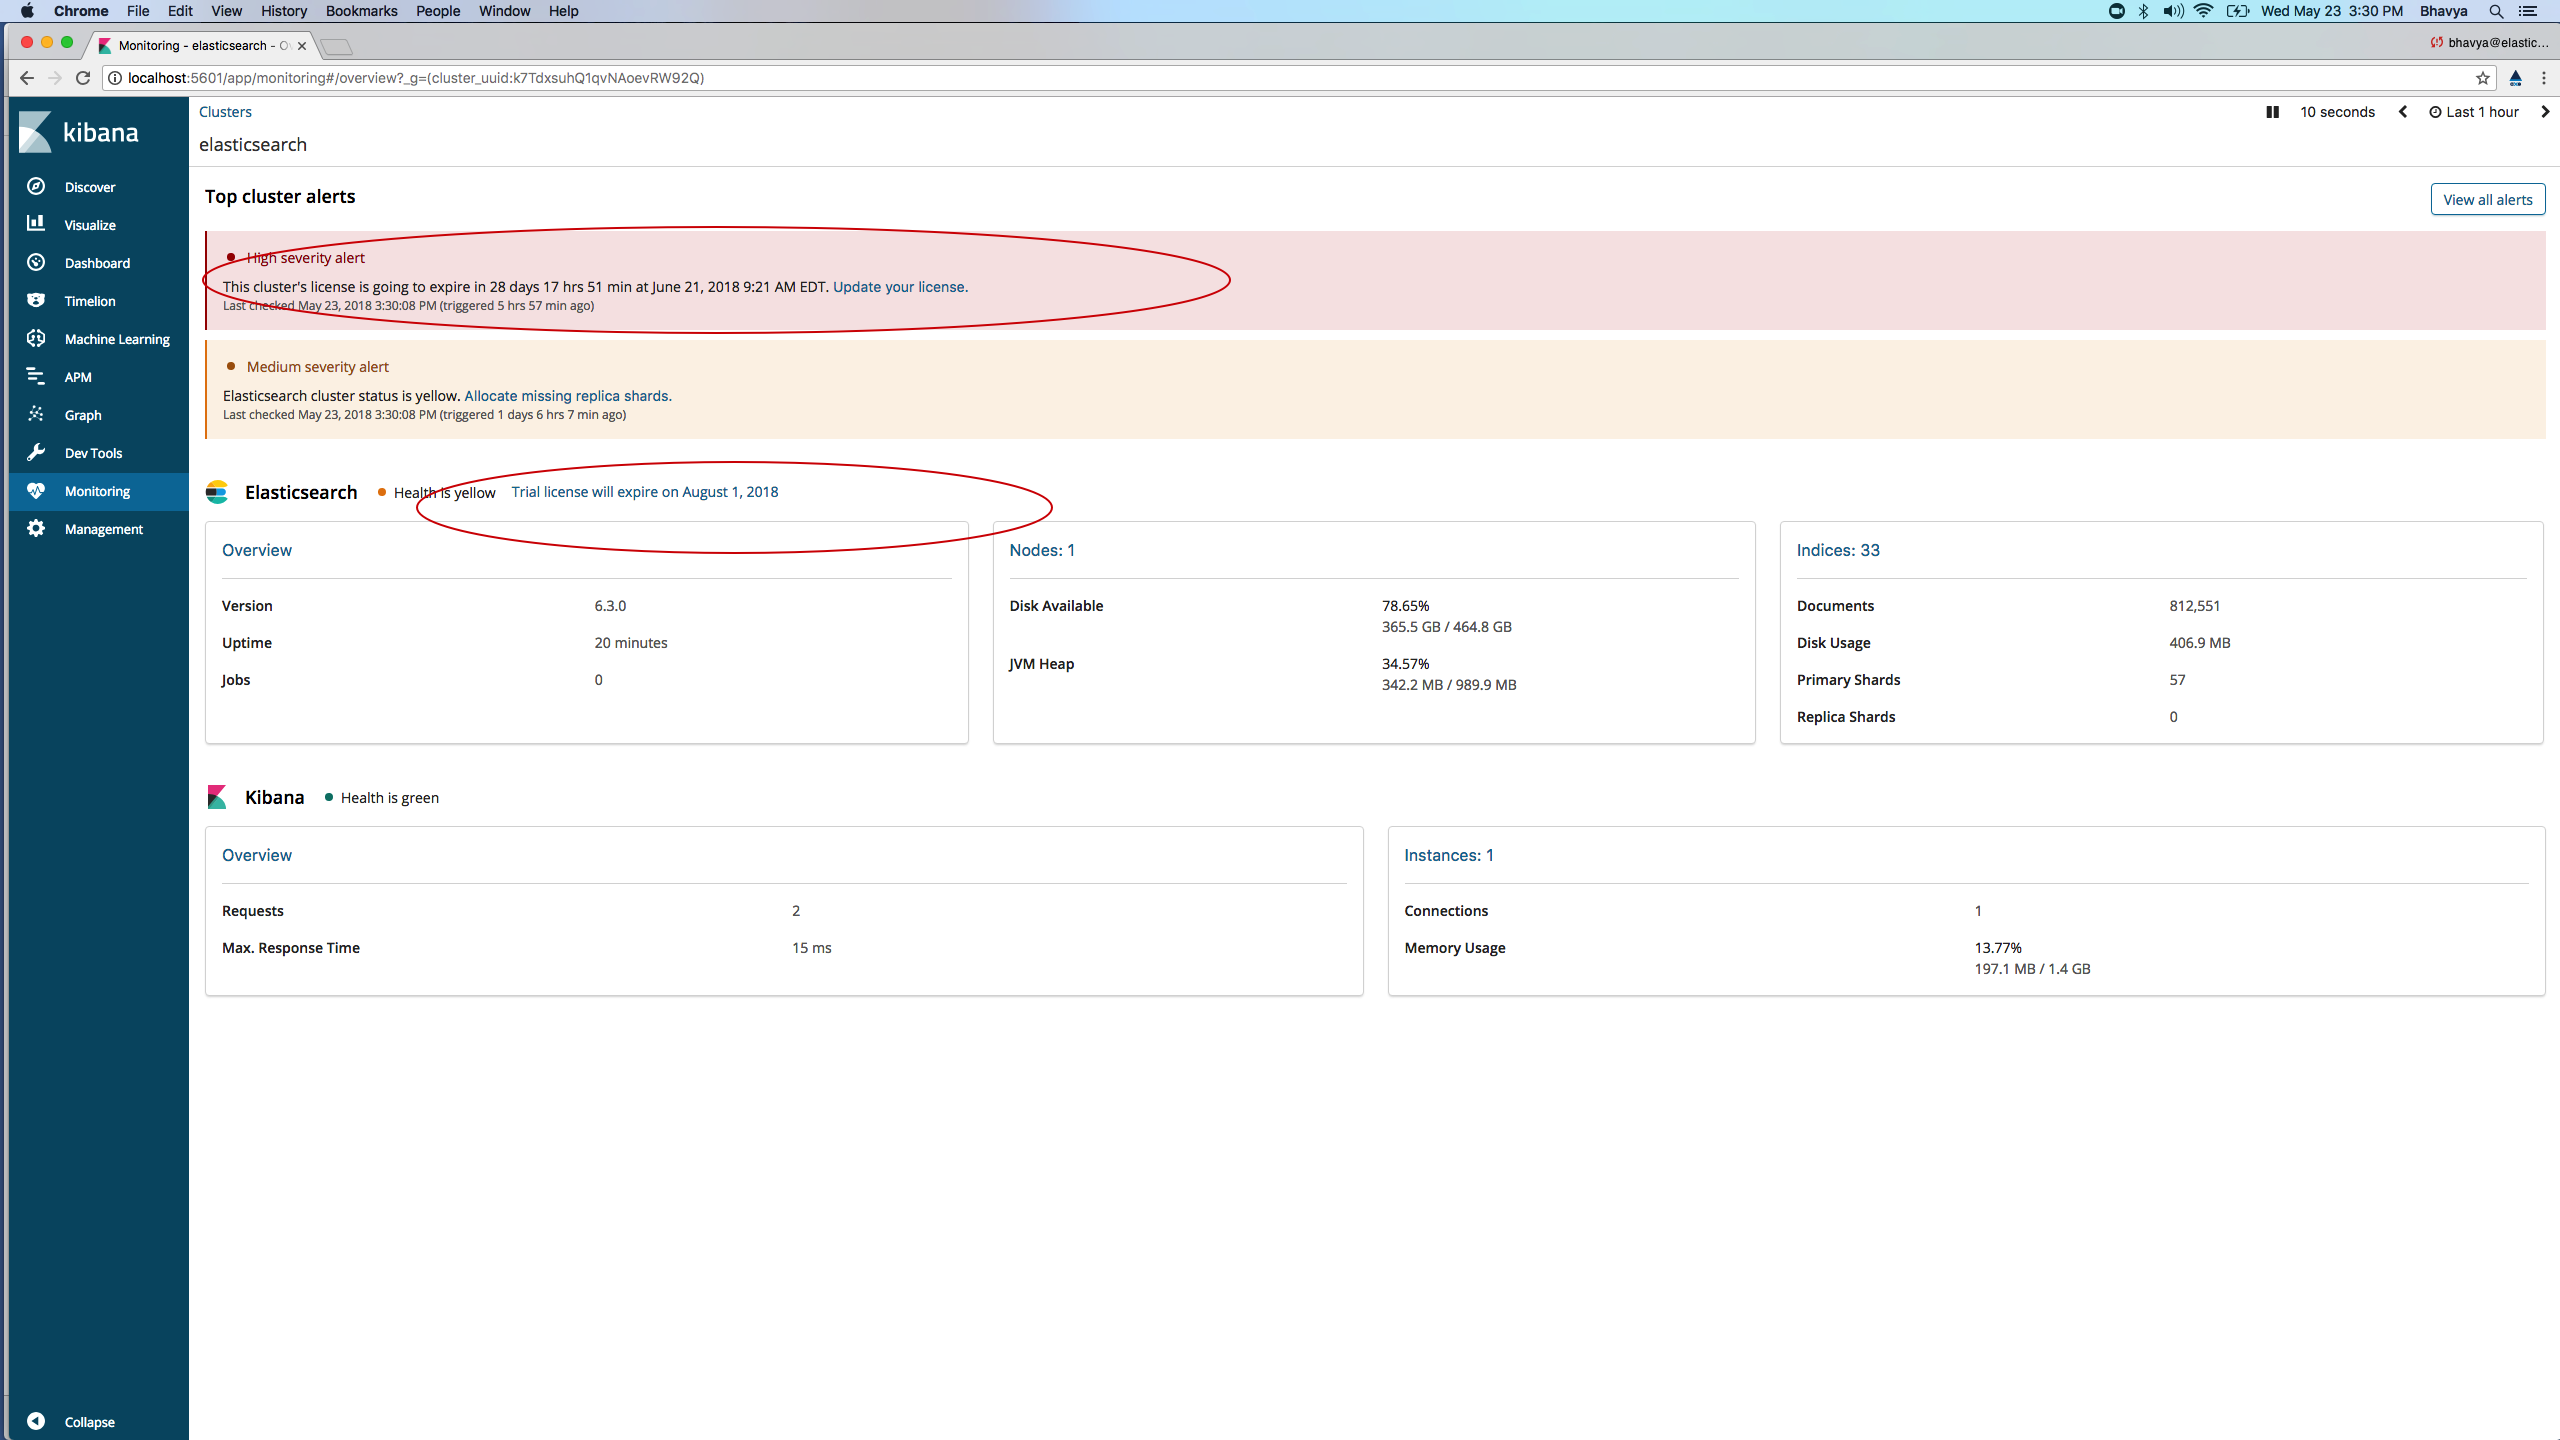Screen dimensions: 2560x1440
Task: Open the History menu
Action: coord(283,11)
